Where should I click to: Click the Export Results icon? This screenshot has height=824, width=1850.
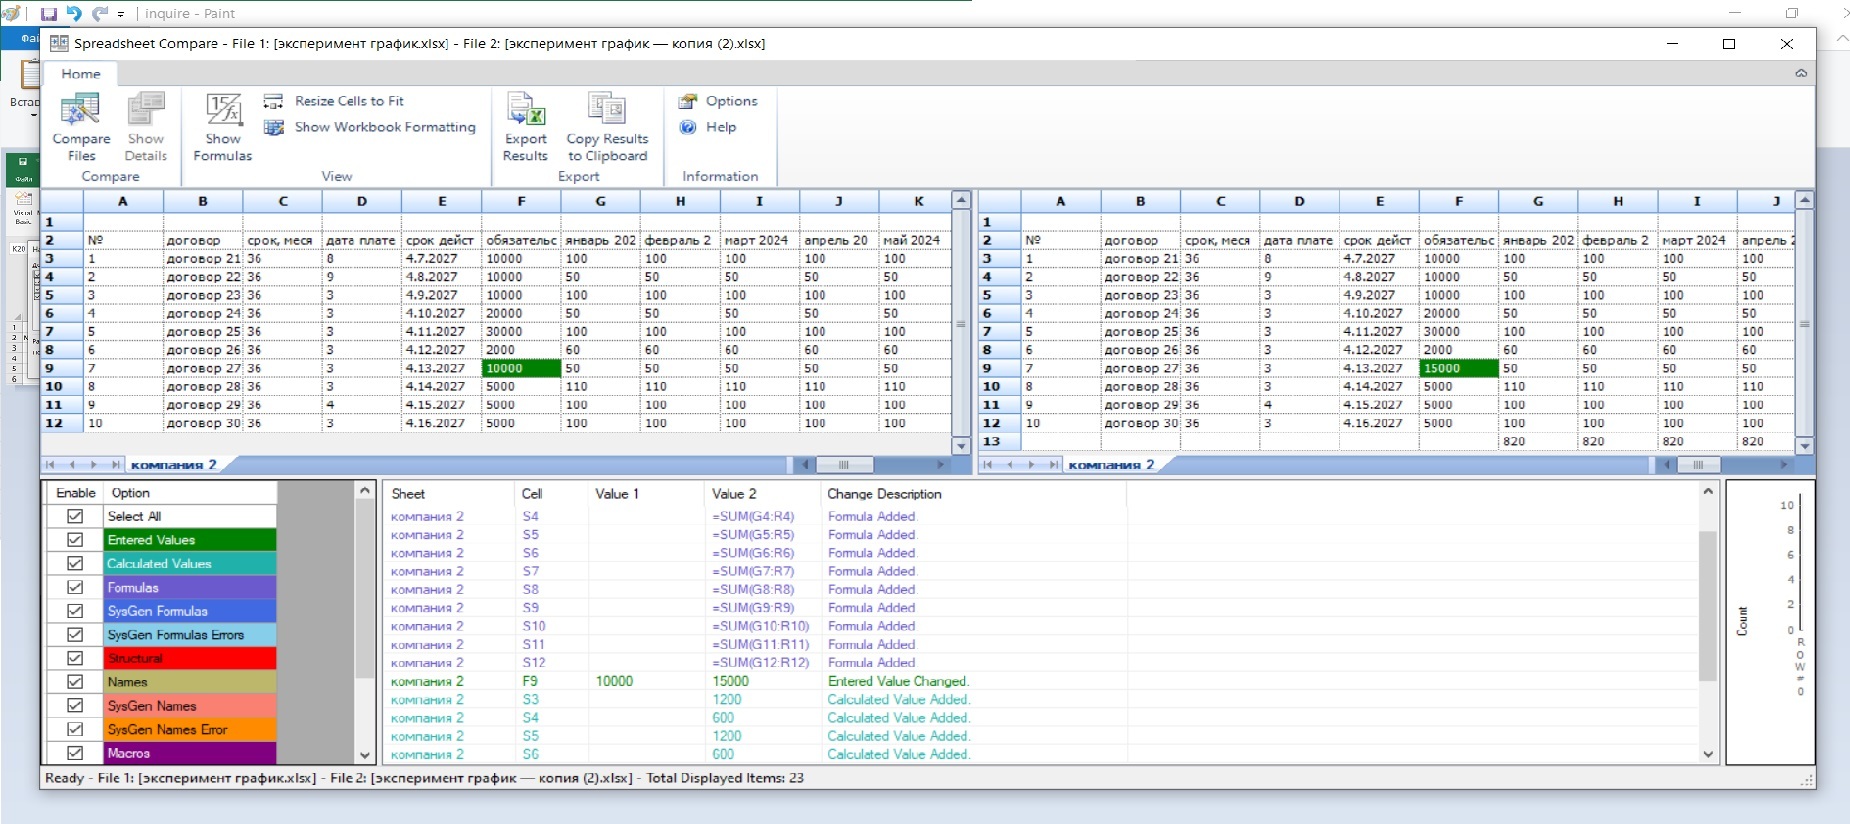pos(525,126)
